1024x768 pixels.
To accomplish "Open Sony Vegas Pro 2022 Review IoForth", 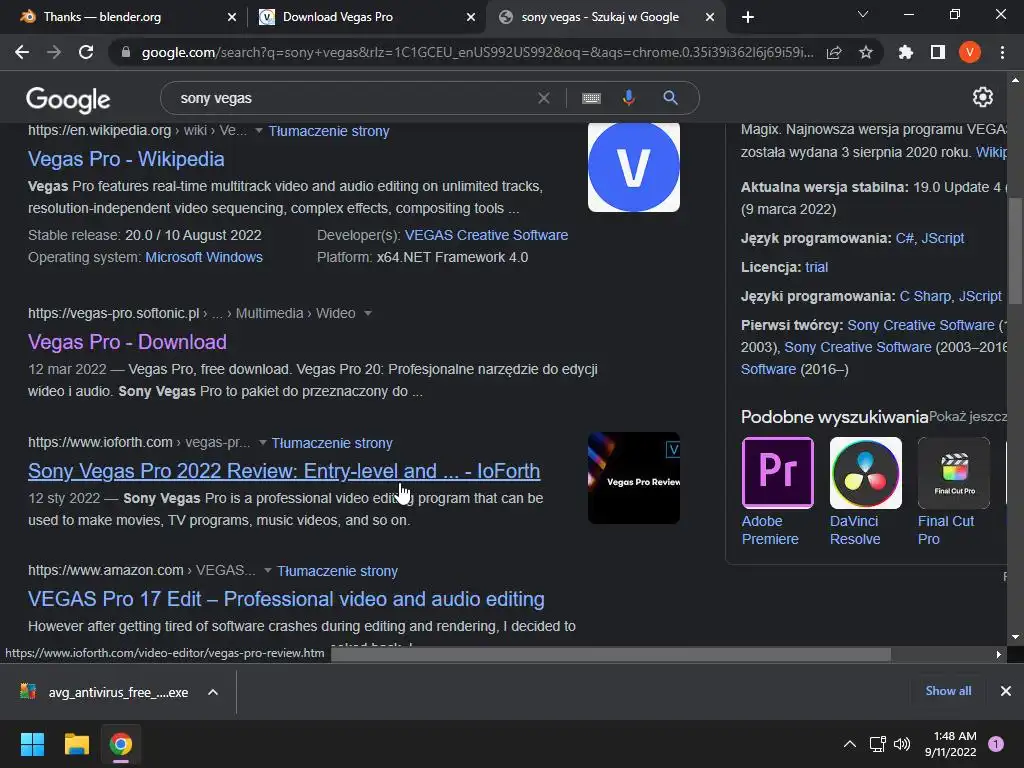I will point(284,472).
